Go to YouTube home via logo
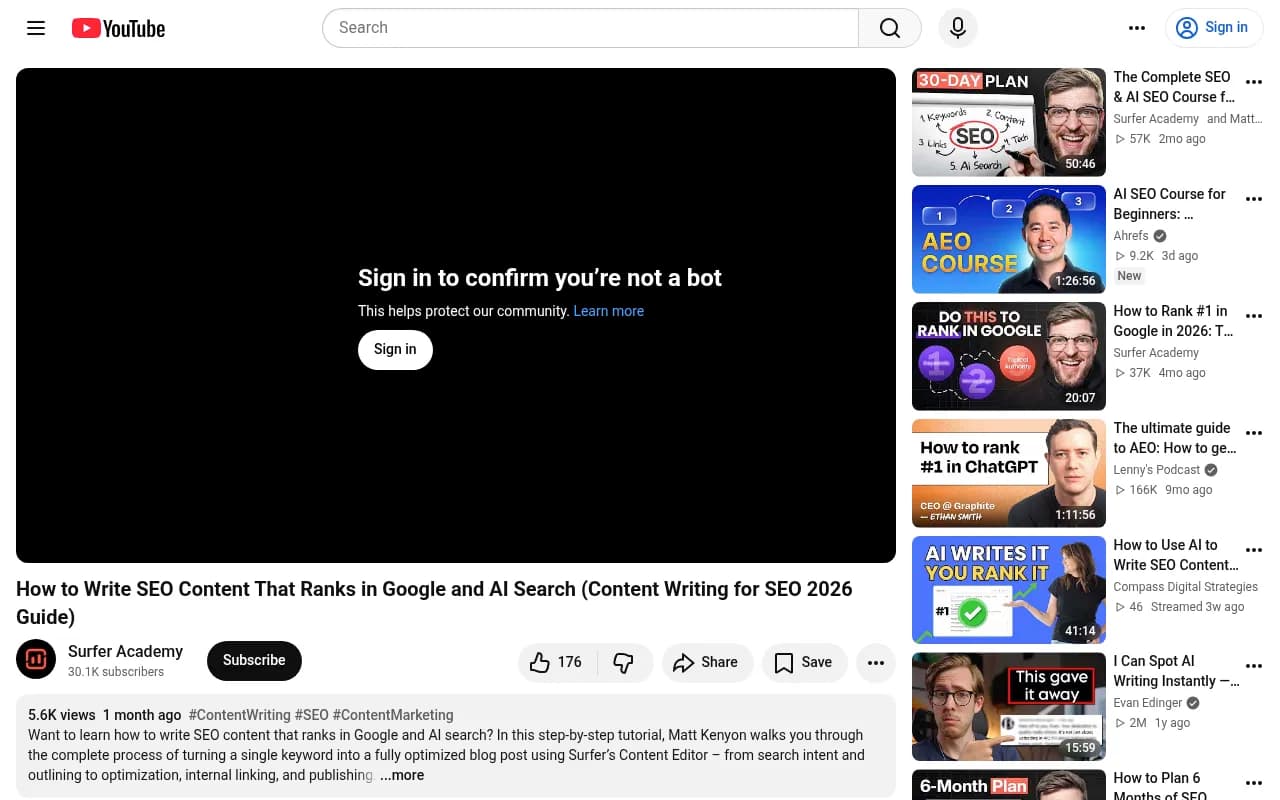Image resolution: width=1280 pixels, height=800 pixels. click(118, 28)
